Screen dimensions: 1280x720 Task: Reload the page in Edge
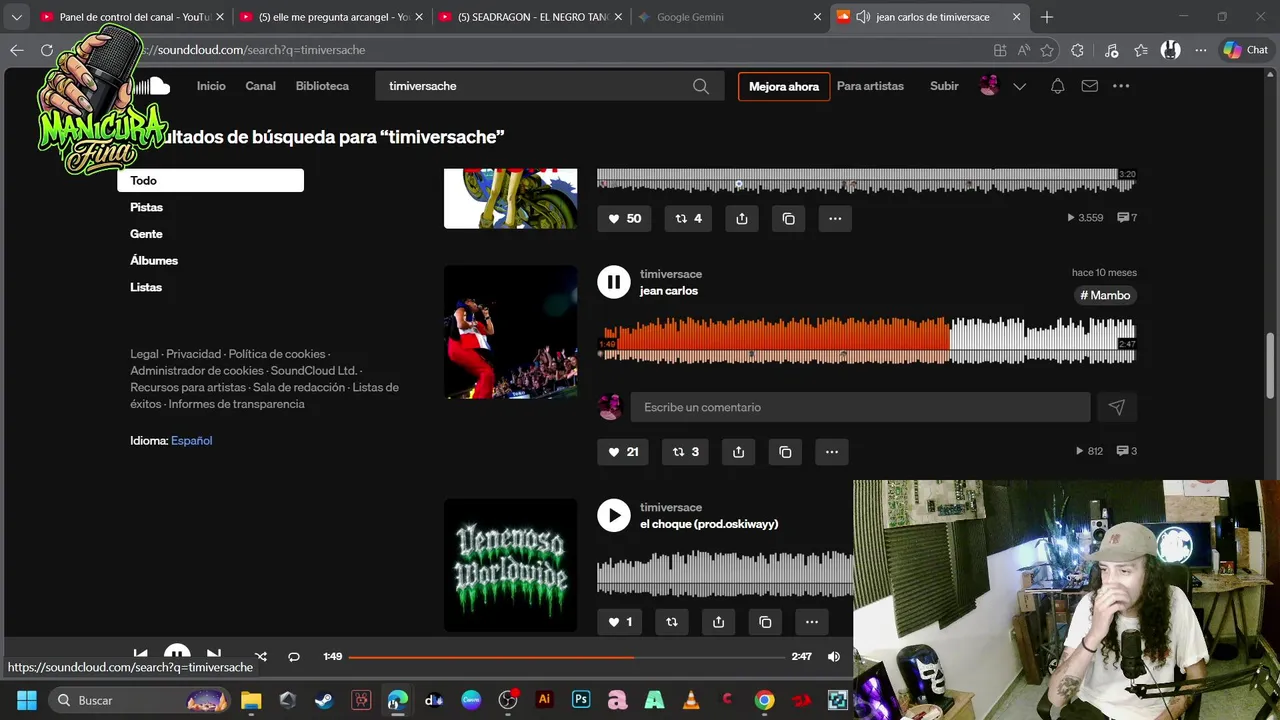click(47, 50)
